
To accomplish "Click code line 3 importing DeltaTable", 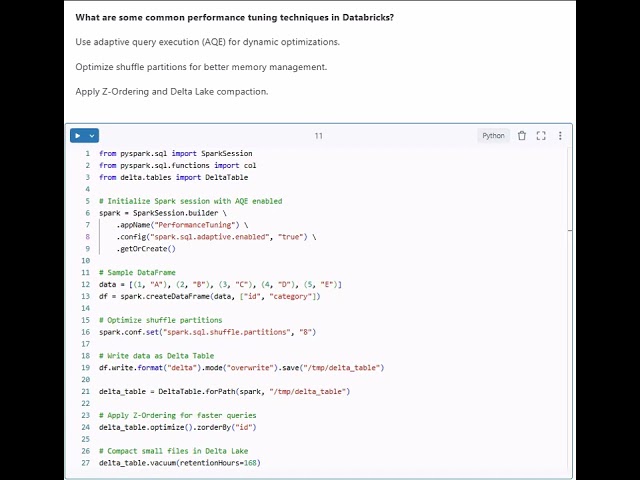I will [x=173, y=177].
